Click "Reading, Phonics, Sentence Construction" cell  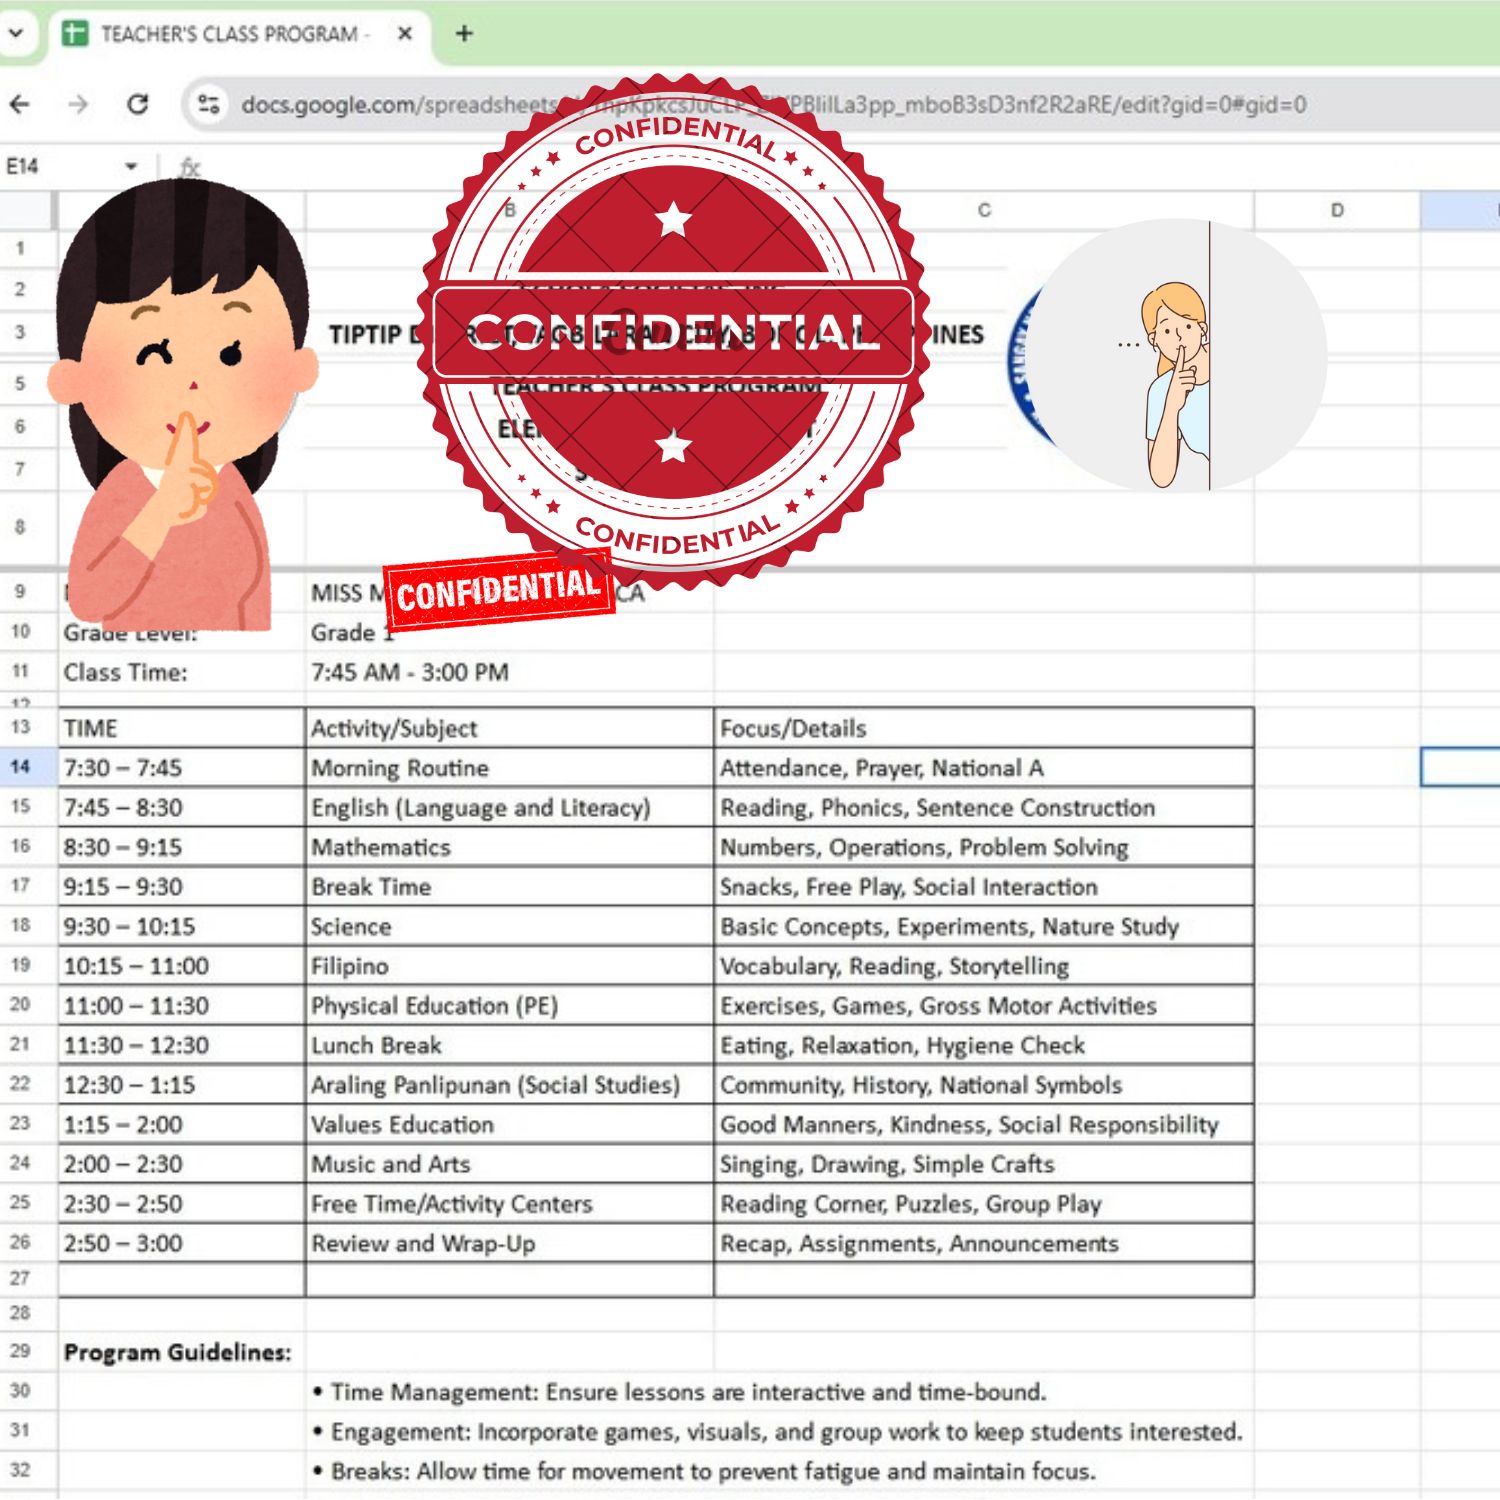[984, 807]
